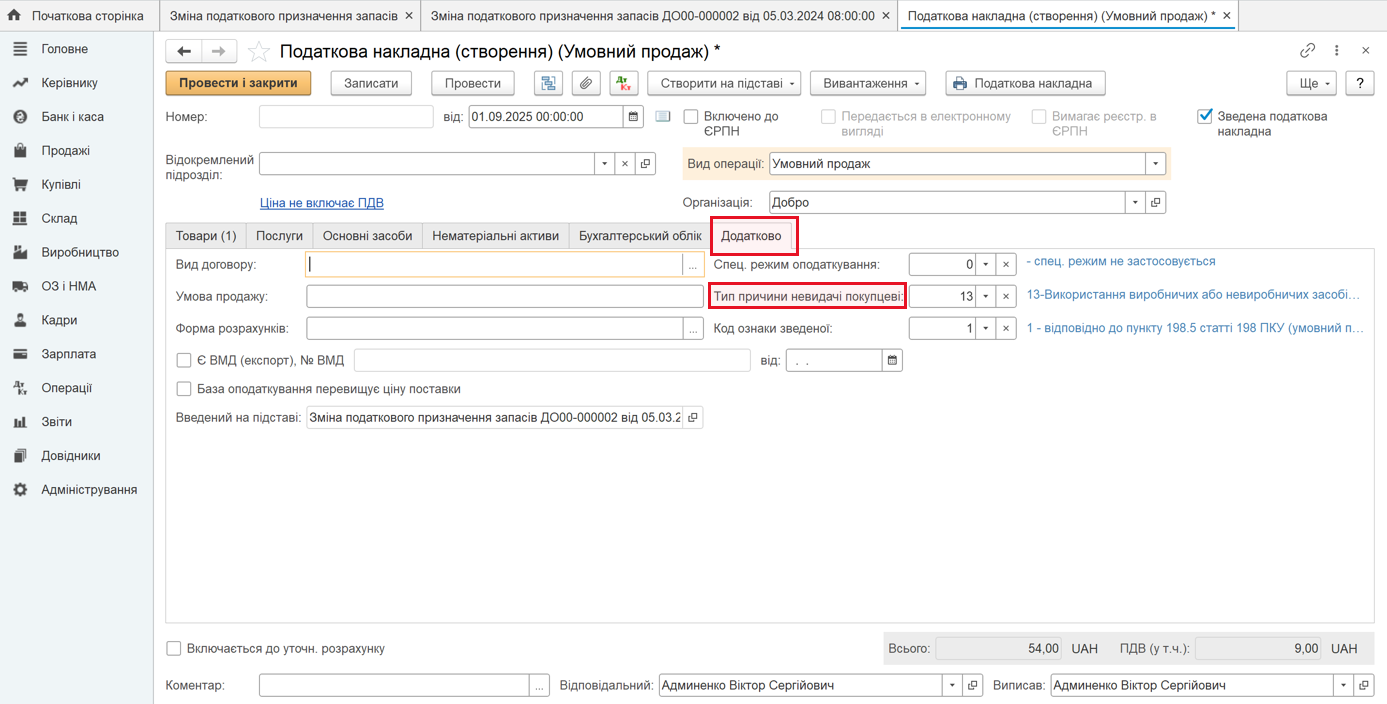Click into the Коментар text field

[x=394, y=686]
